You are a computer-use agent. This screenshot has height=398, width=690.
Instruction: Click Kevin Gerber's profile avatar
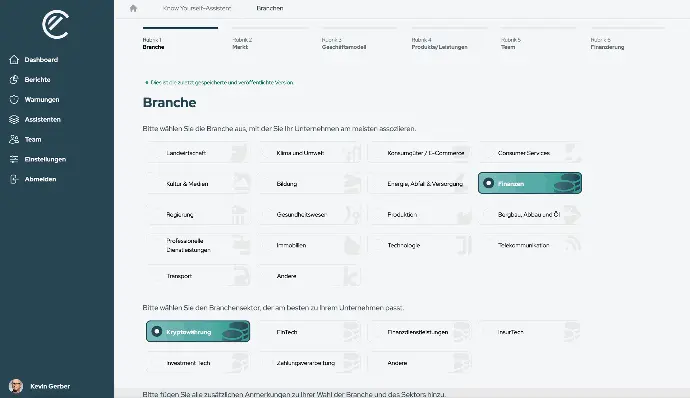point(16,386)
